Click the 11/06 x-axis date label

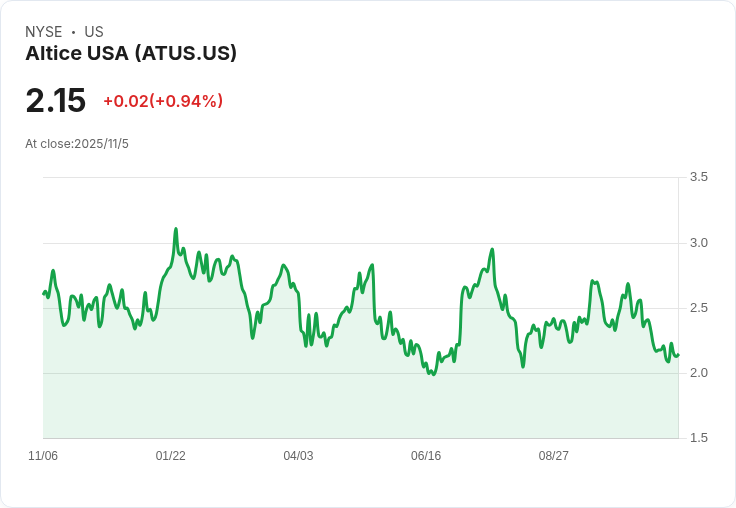(43, 455)
